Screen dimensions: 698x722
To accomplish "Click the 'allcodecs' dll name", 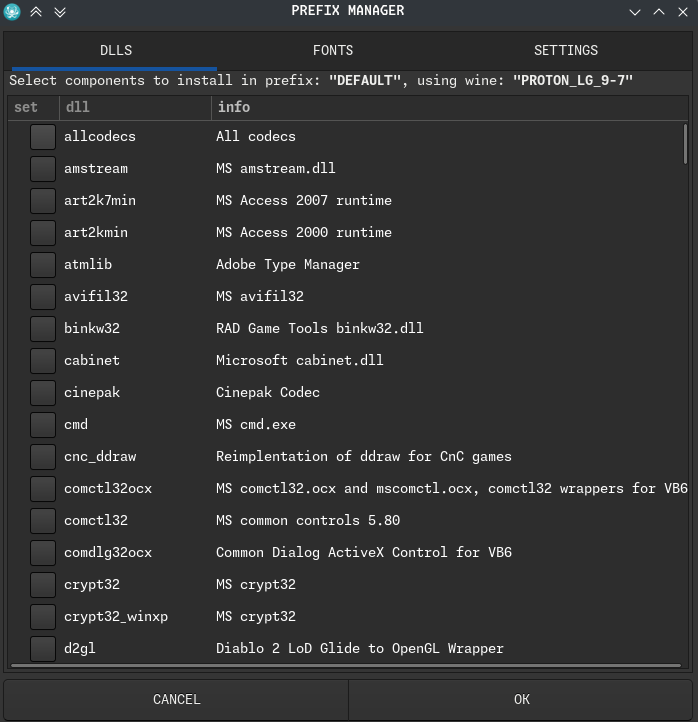I will [x=100, y=137].
